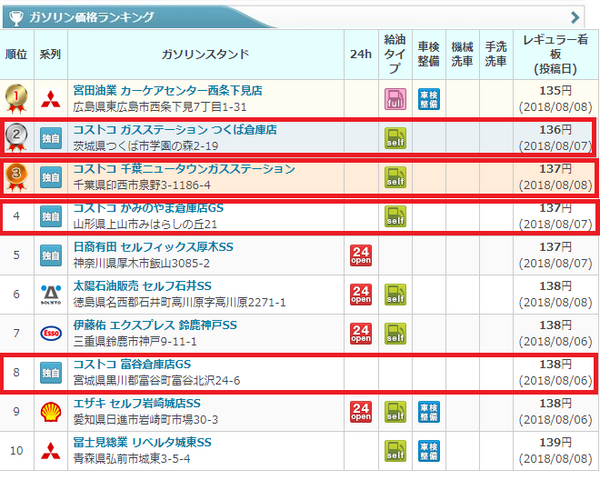Click the self-service icon for リベルタ城東SS

click(x=395, y=451)
